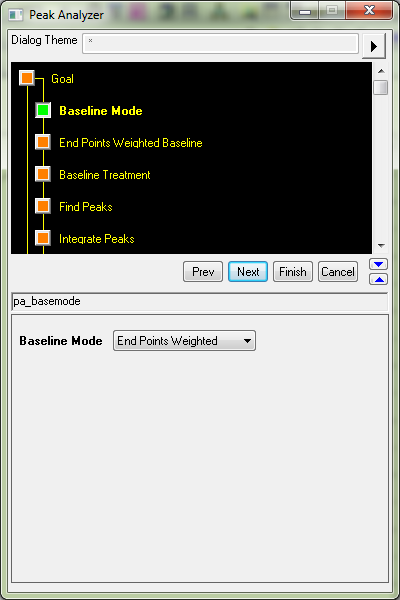Click the orange Goal step box
This screenshot has width=400, height=600.
pyautogui.click(x=27, y=78)
